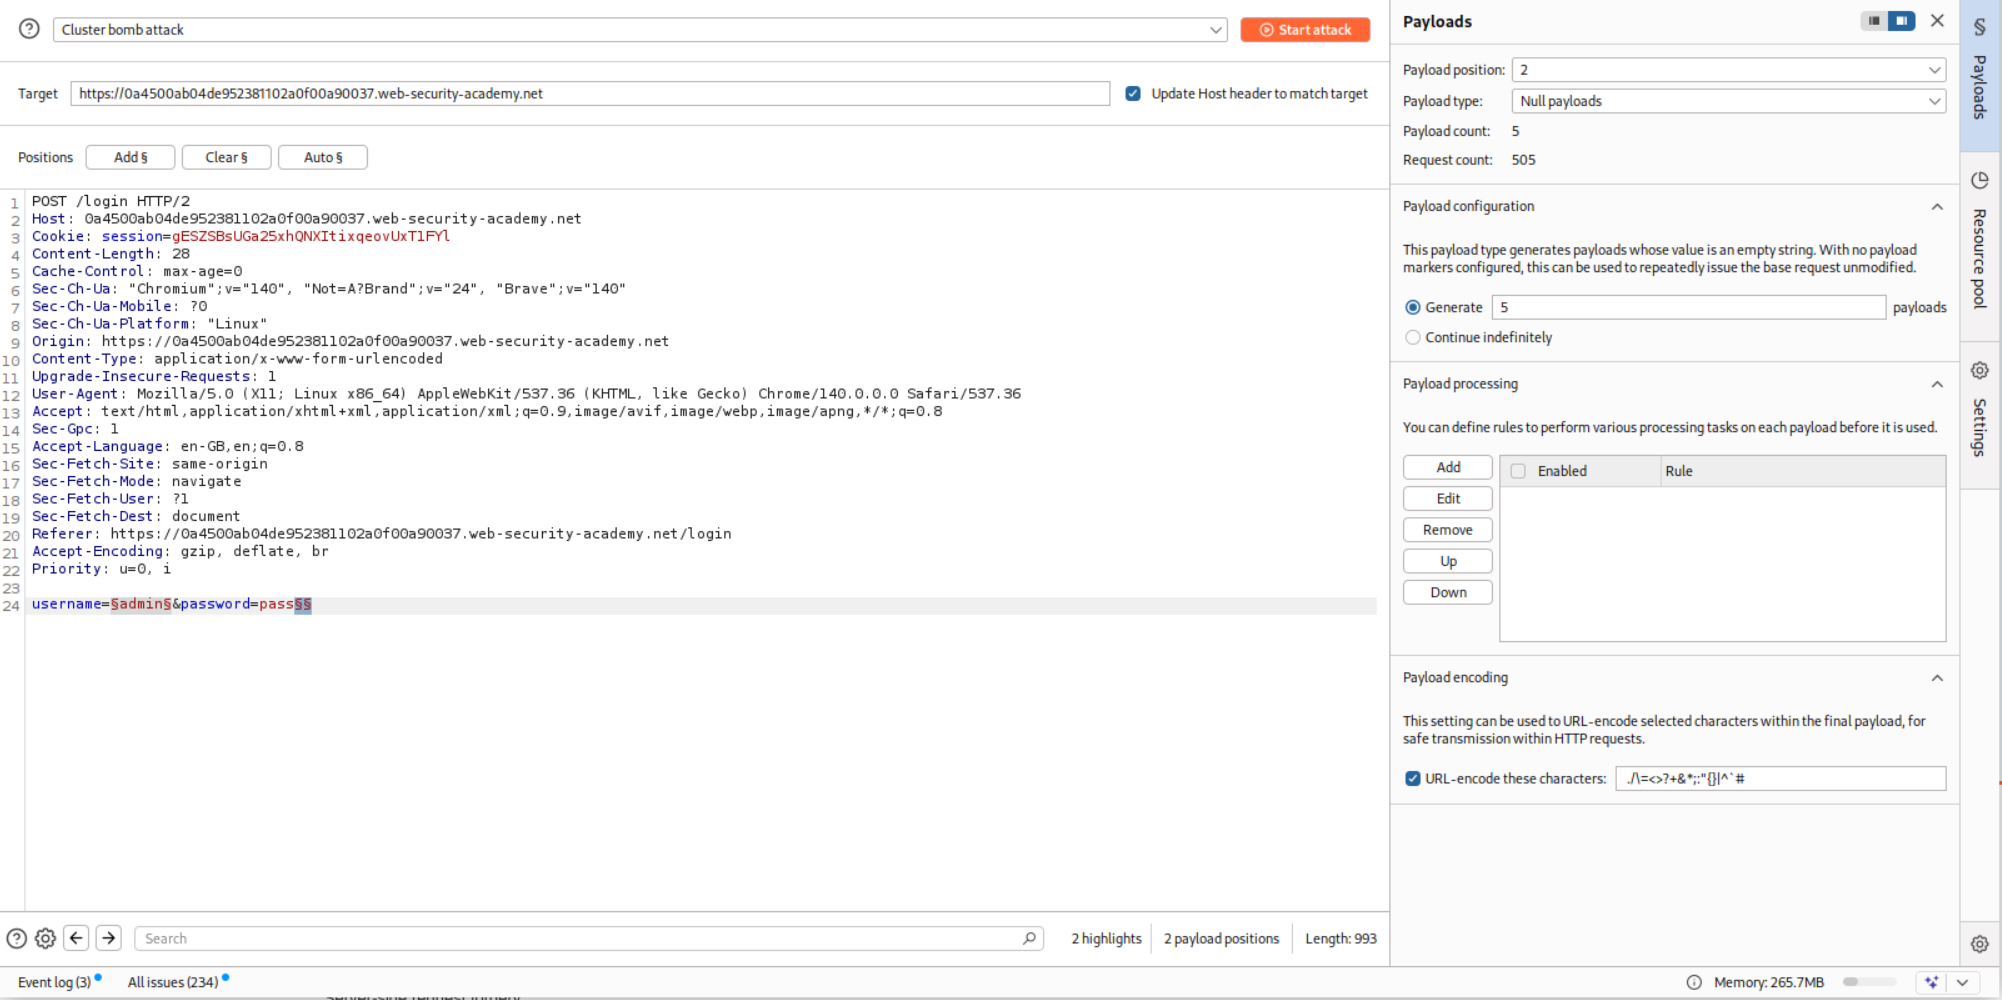Select the Continue indefinitely radio option

pos(1413,338)
